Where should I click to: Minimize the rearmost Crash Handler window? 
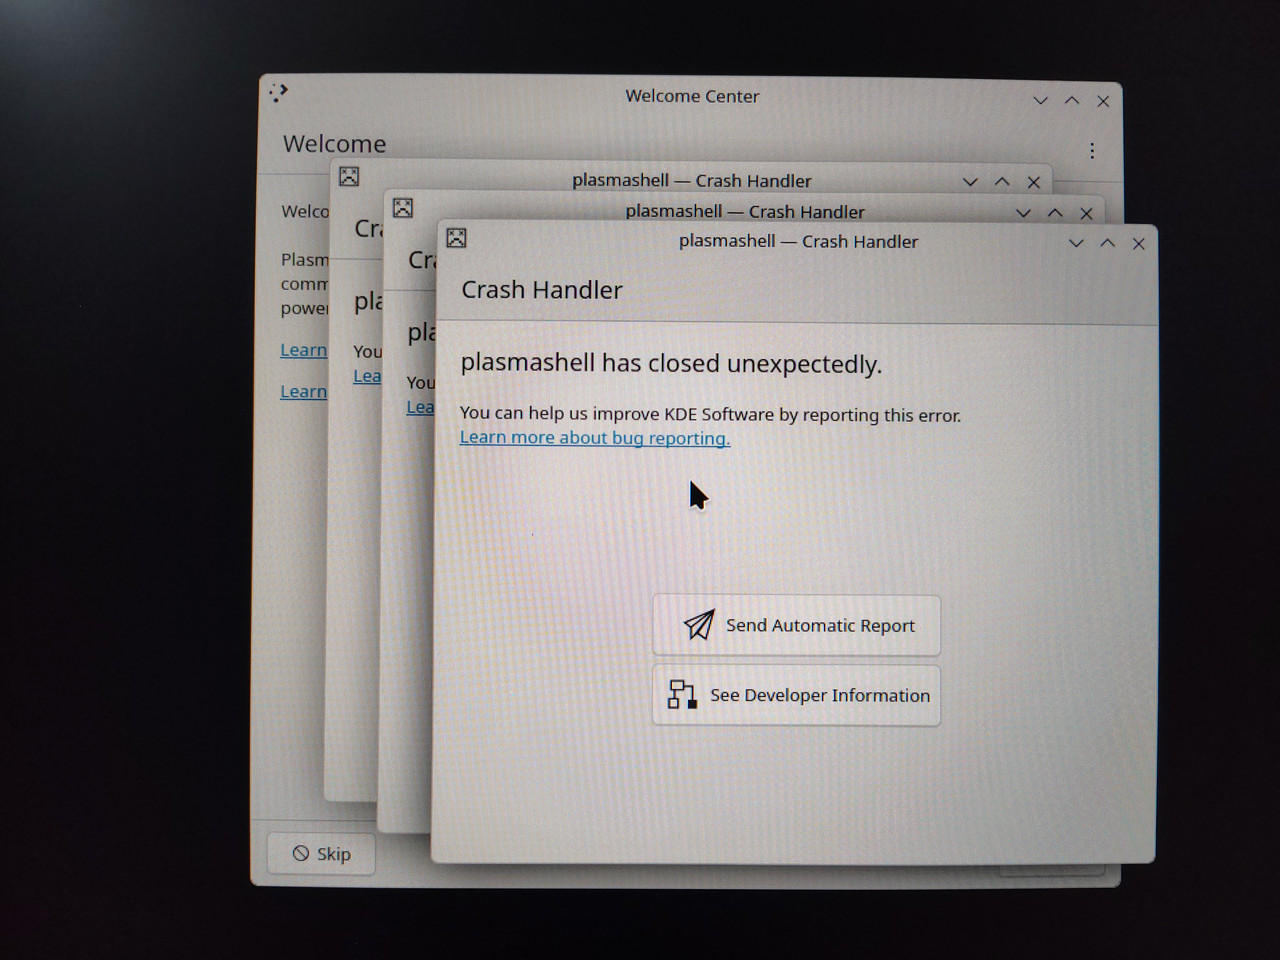pos(970,182)
